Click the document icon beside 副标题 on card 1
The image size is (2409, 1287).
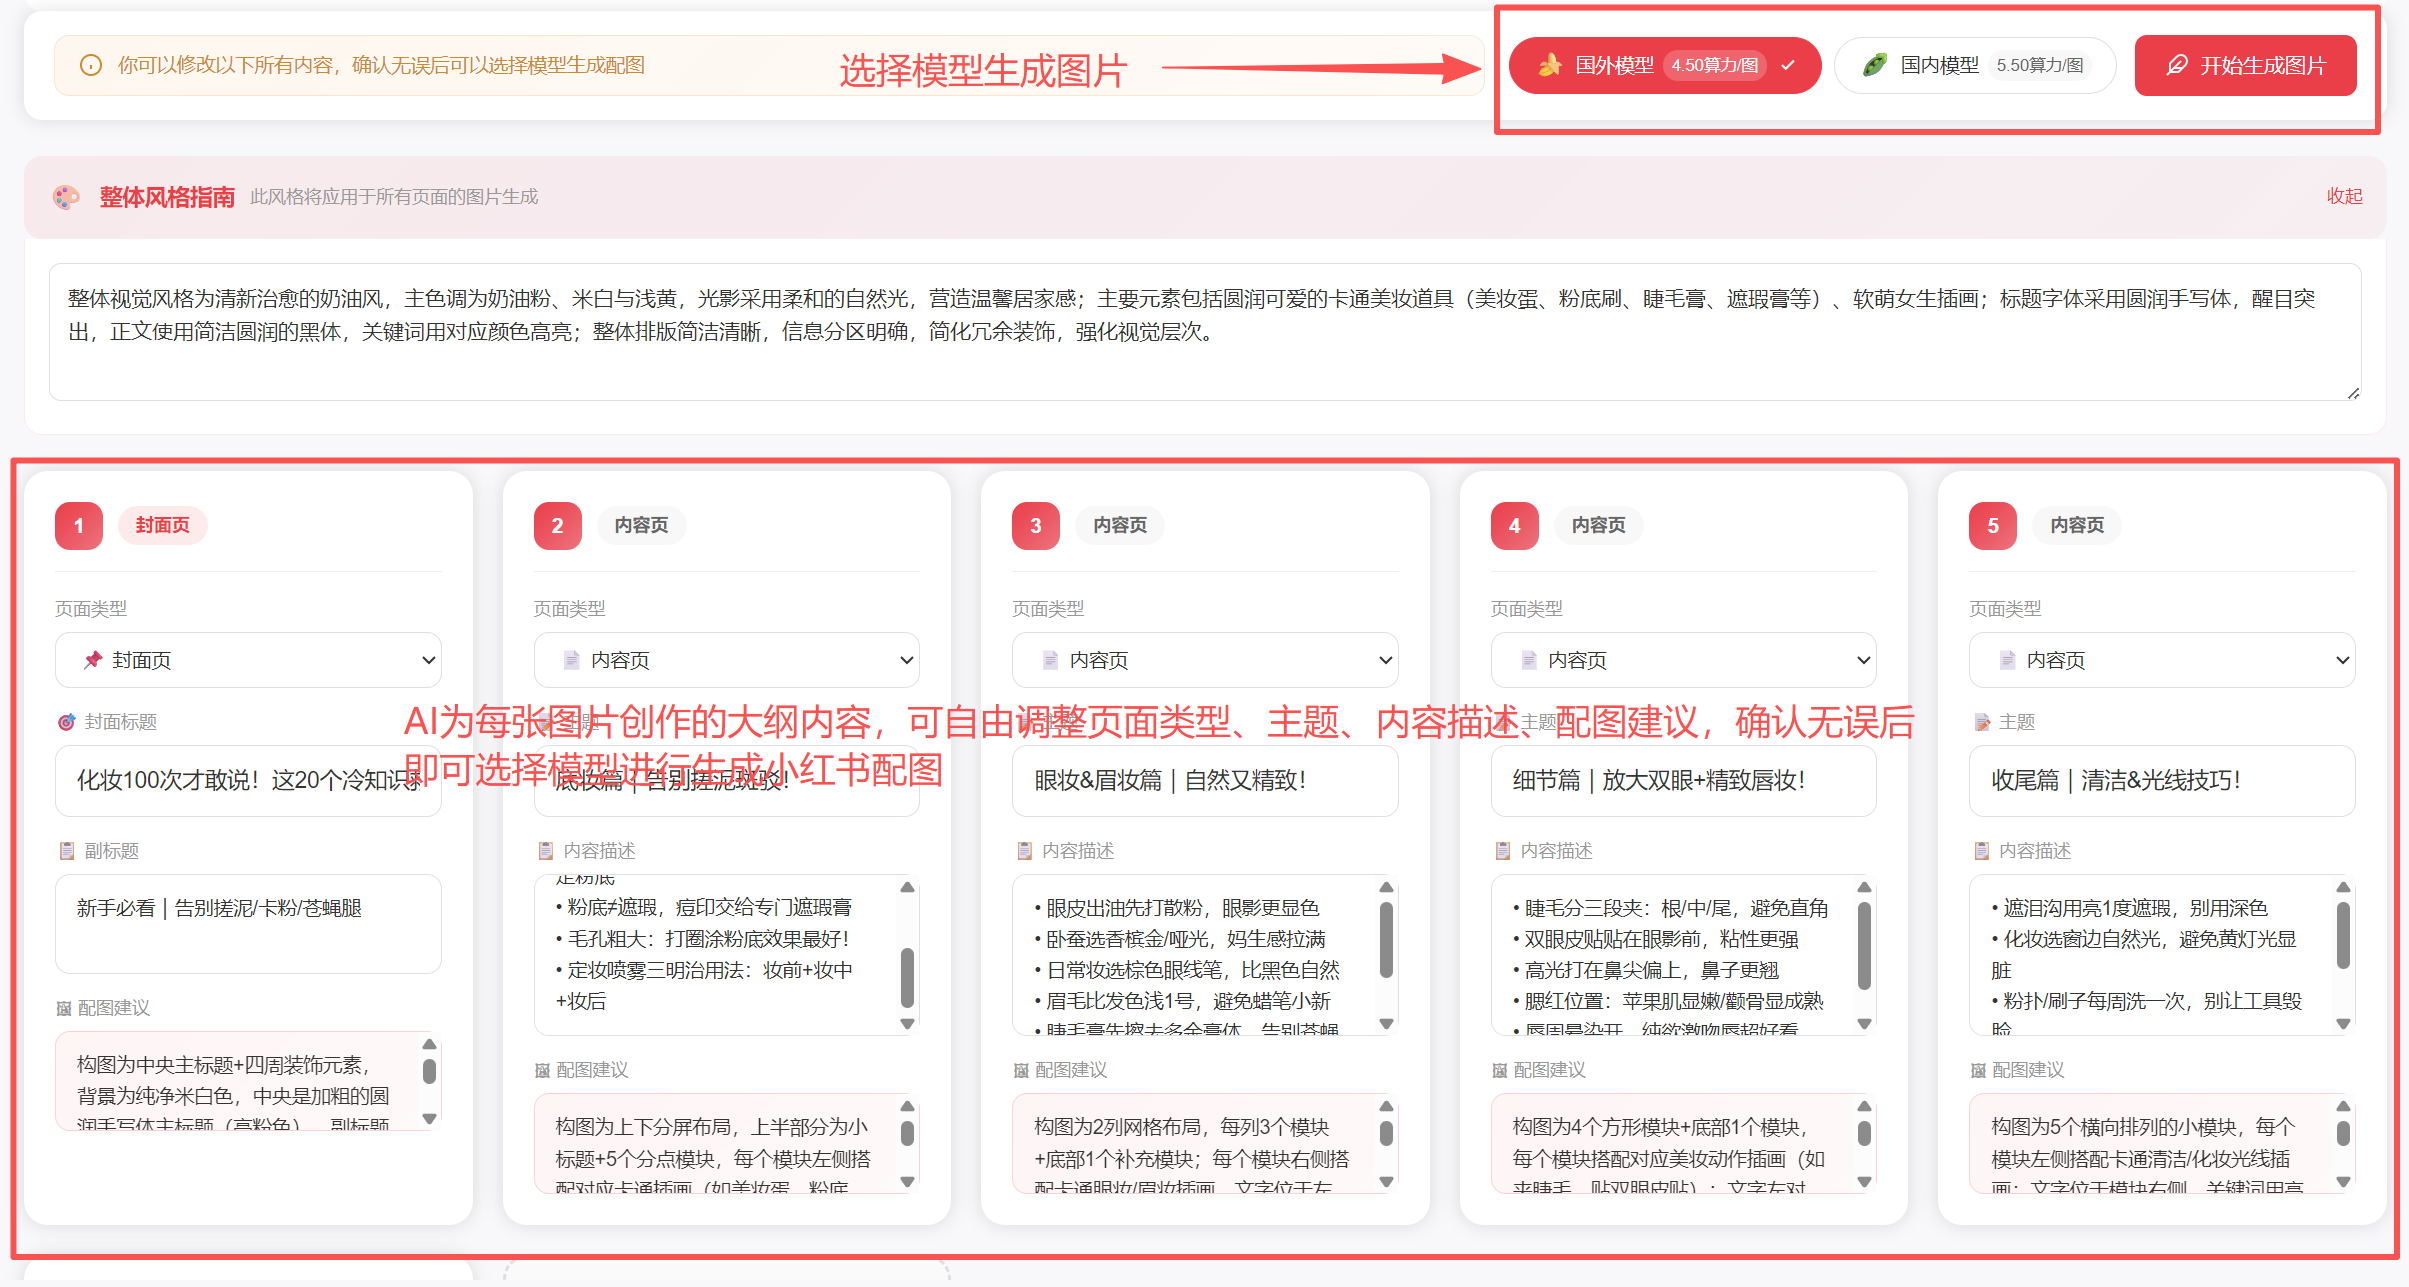coord(66,851)
